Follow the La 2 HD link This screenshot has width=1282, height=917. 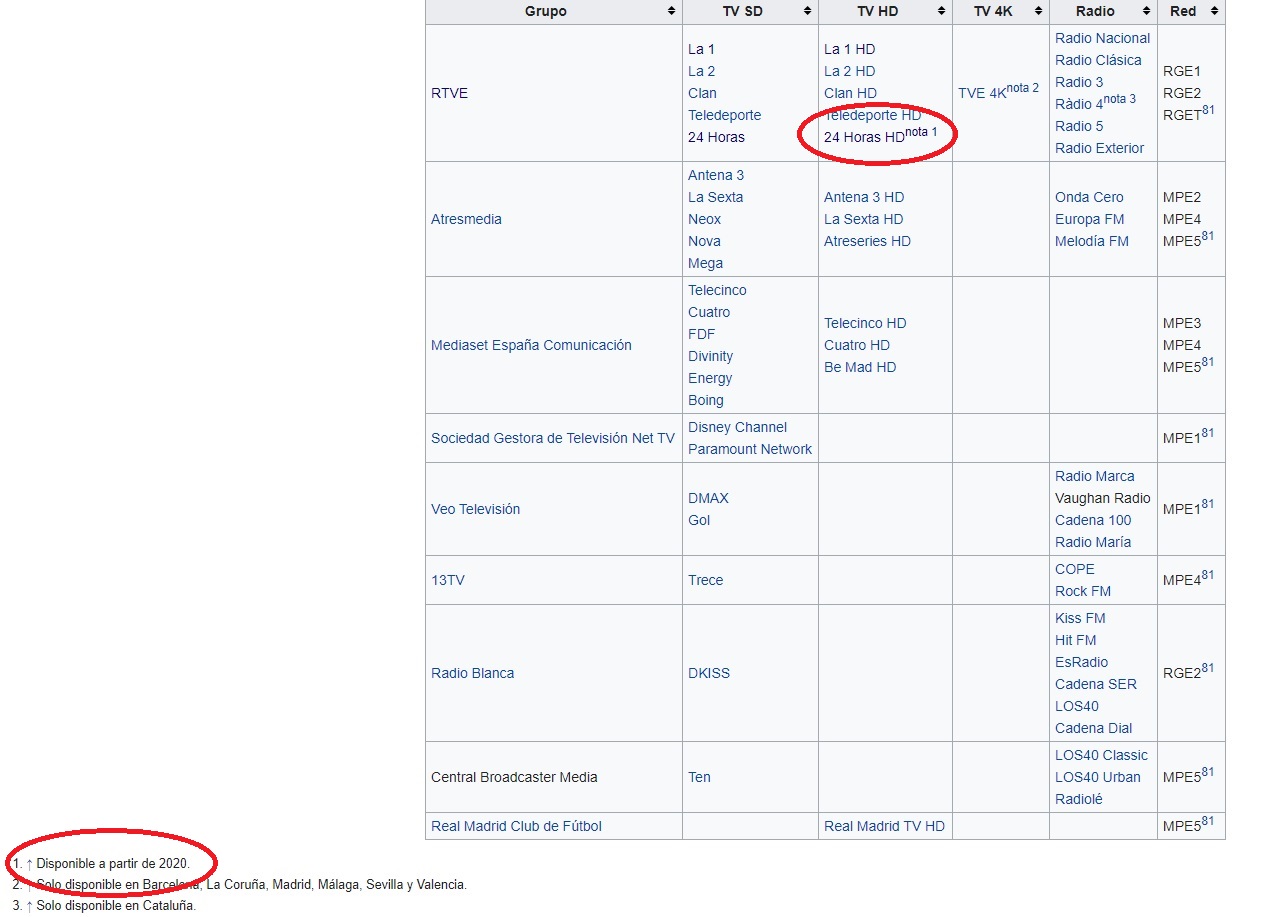(850, 71)
